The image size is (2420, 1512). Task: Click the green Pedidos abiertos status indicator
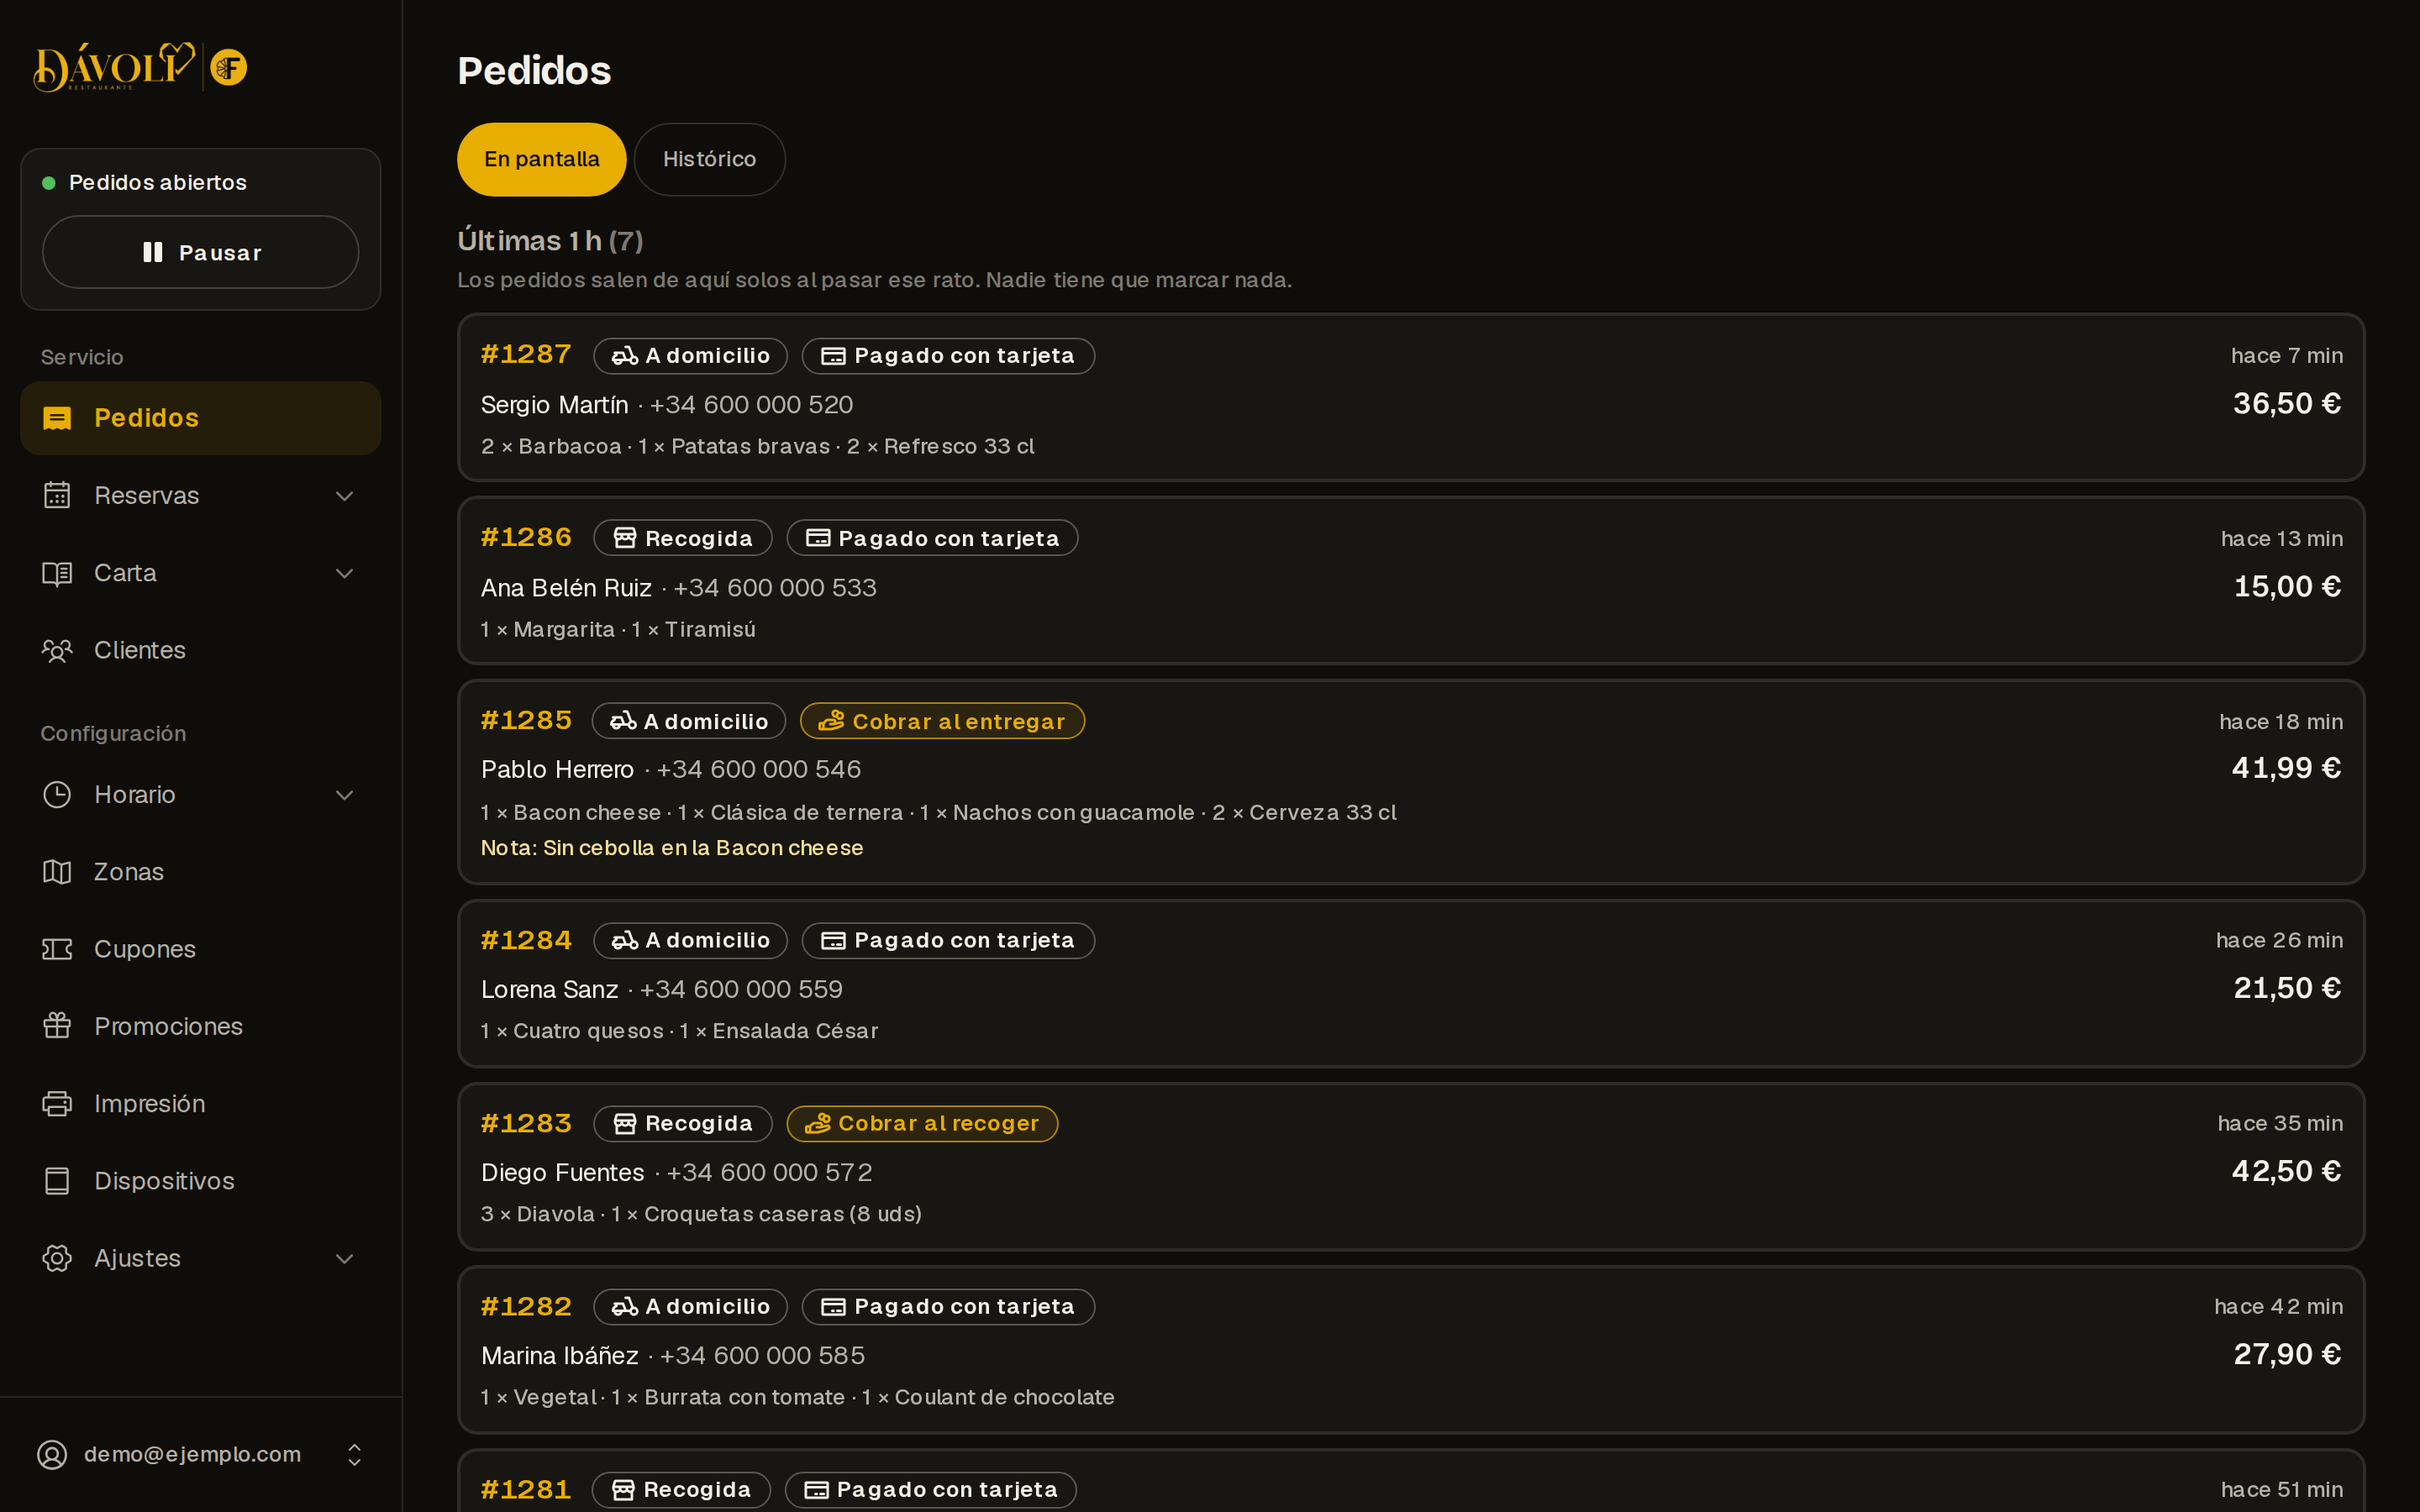coord(48,183)
